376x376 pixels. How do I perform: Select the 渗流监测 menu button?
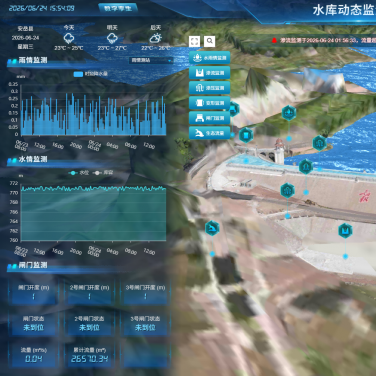[x=210, y=73]
